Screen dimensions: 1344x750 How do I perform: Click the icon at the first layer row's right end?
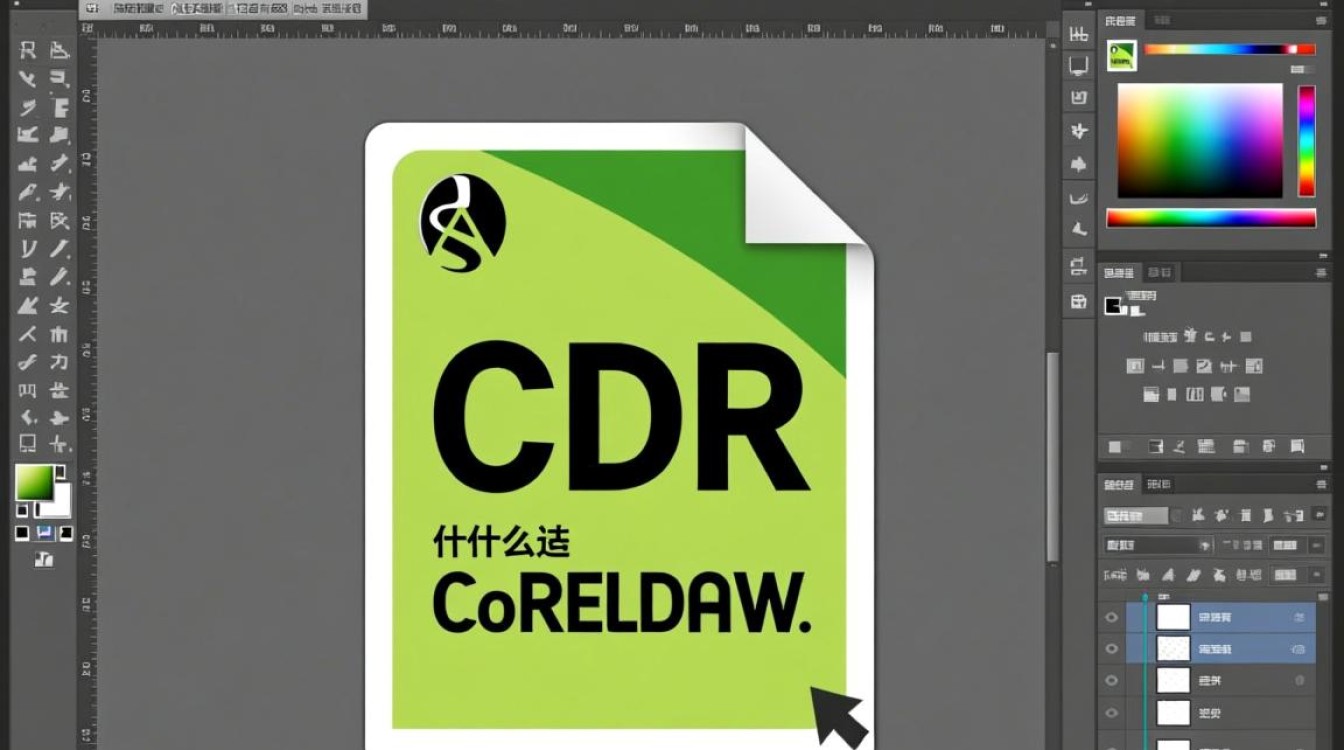click(x=1299, y=618)
